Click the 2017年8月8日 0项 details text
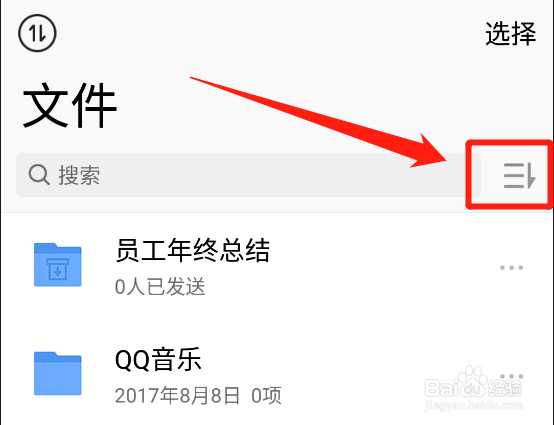554x425 pixels. coord(198,395)
